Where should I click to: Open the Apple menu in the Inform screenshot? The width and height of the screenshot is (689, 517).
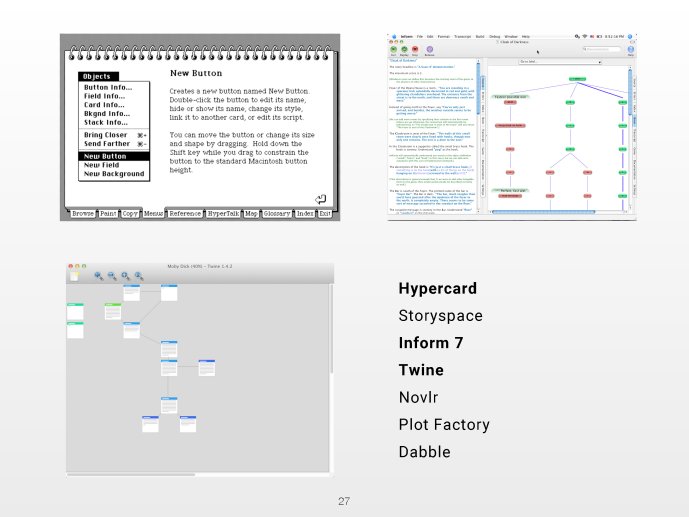coord(394,36)
